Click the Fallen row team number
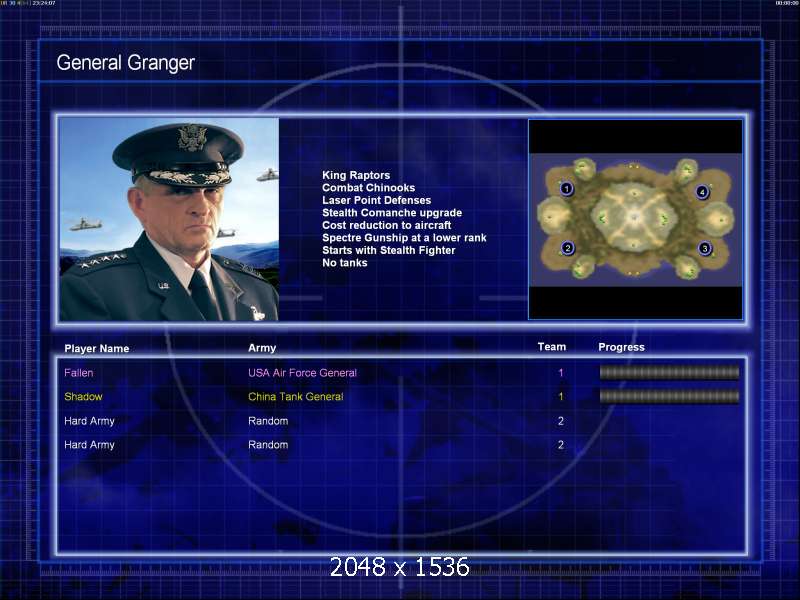The height and width of the screenshot is (600, 800). pos(561,373)
